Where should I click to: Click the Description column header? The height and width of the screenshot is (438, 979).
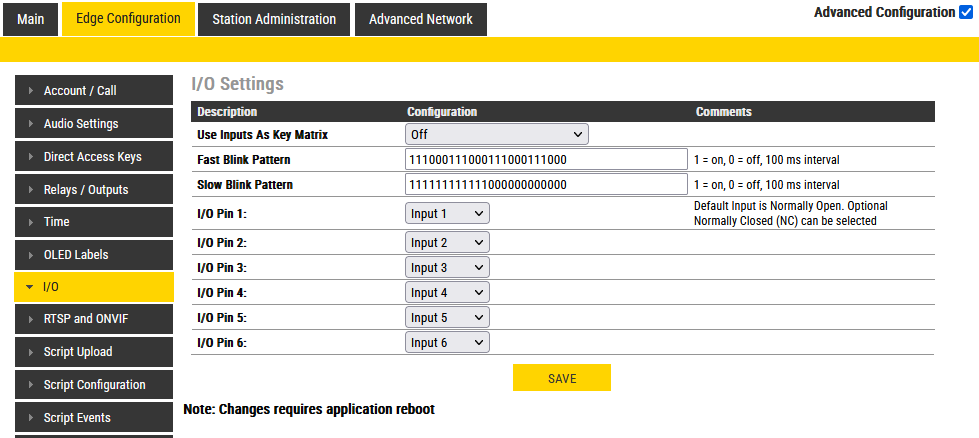pos(227,112)
